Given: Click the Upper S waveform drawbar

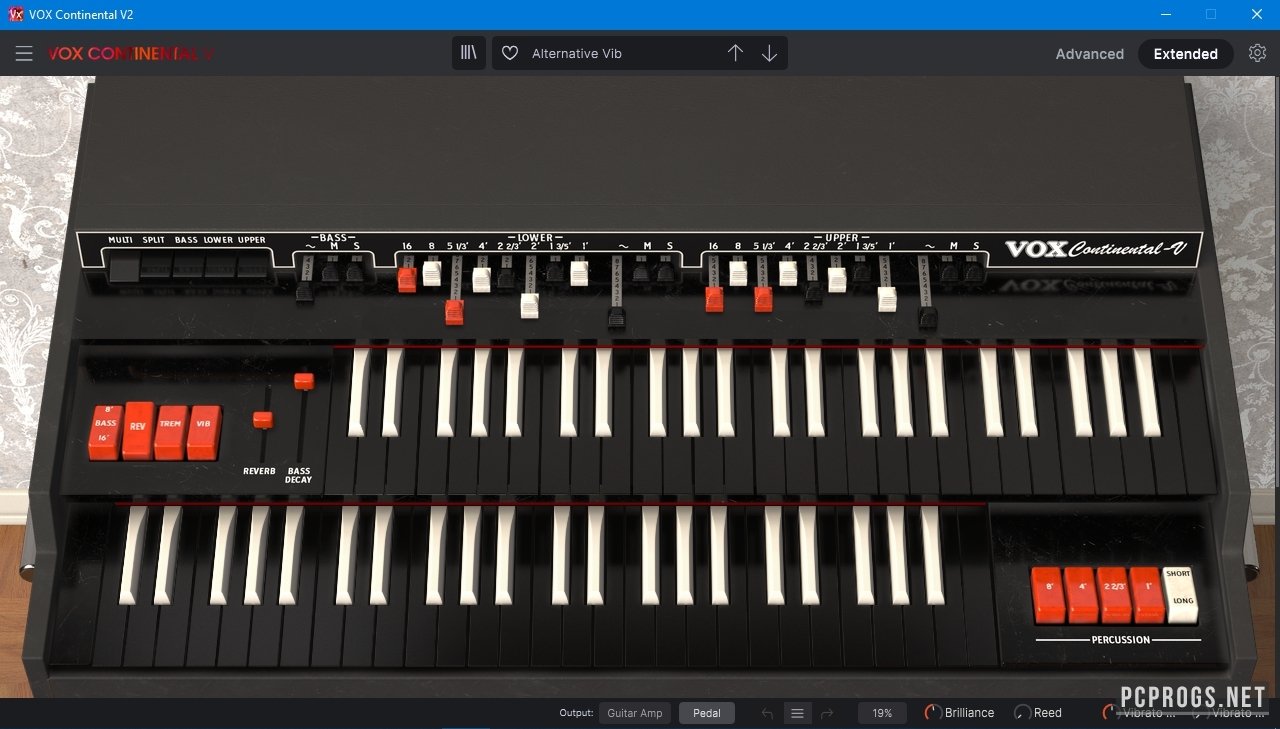Looking at the screenshot, I should (x=974, y=271).
